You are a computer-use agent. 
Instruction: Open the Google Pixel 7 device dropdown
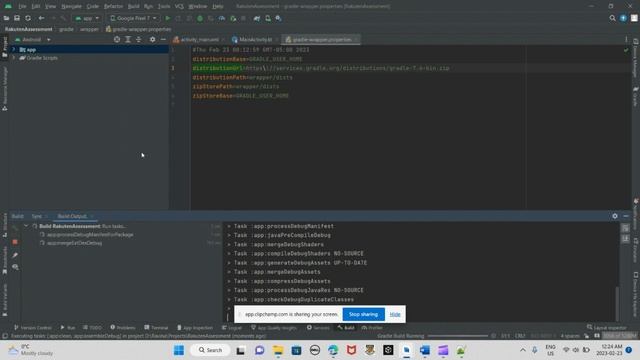click(x=133, y=18)
